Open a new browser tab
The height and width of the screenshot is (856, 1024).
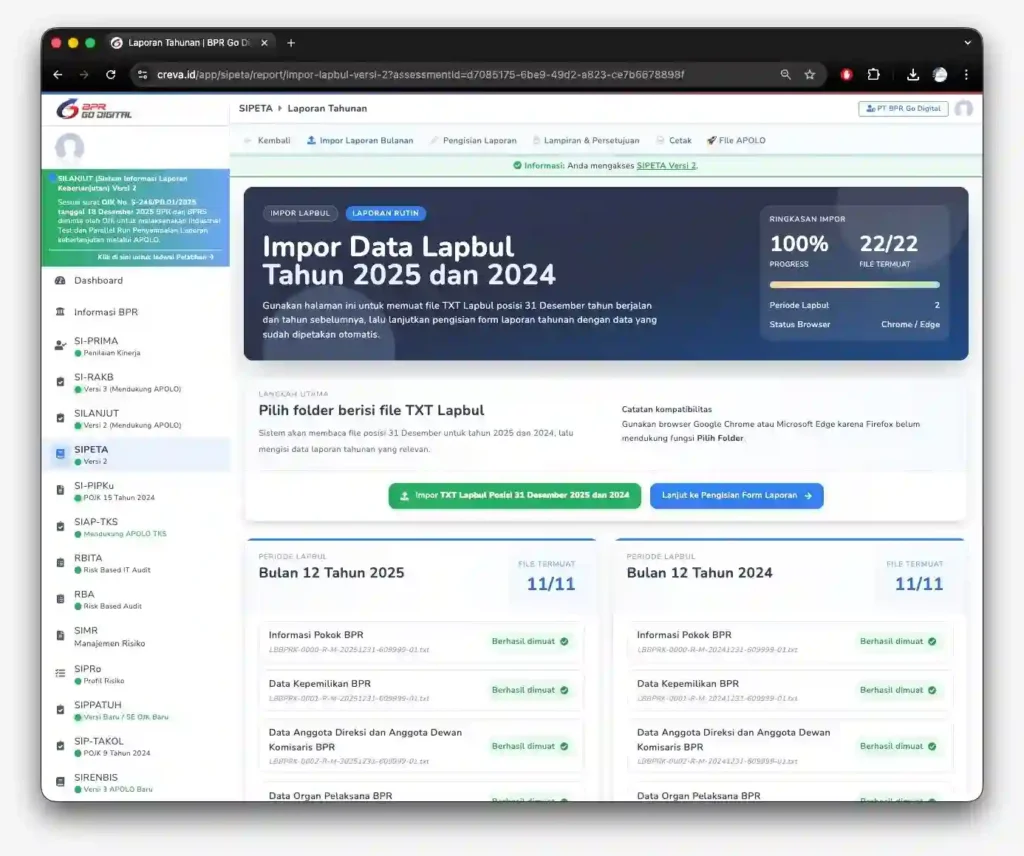(x=291, y=43)
